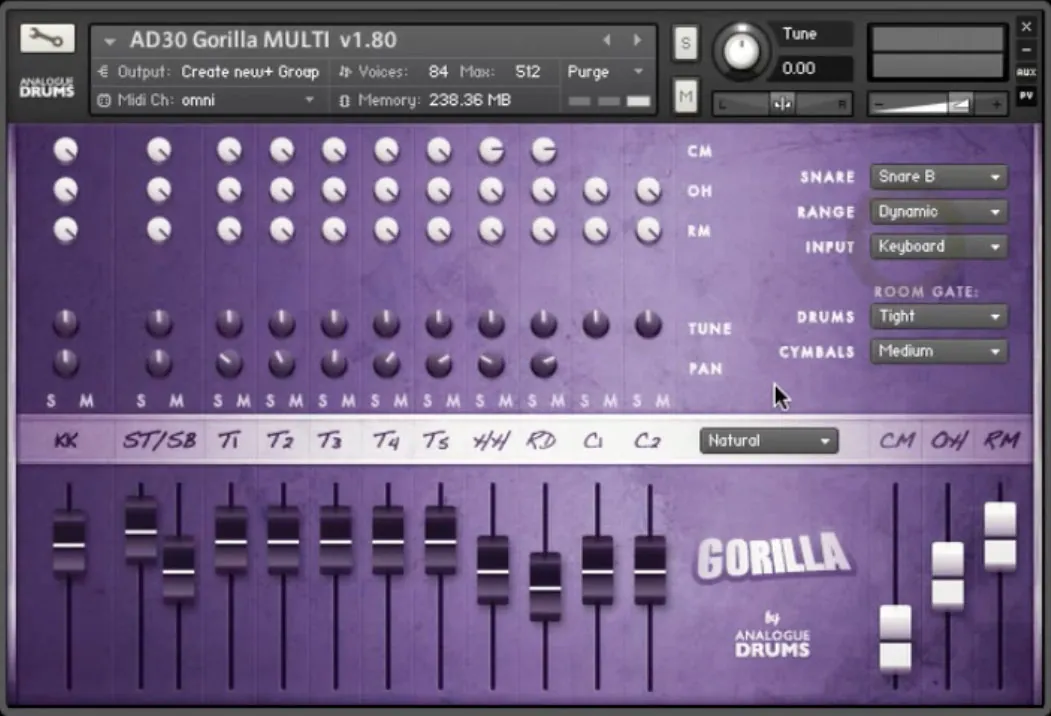The width and height of the screenshot is (1051, 716).
Task: Click the RD channel label
Action: click(x=541, y=440)
